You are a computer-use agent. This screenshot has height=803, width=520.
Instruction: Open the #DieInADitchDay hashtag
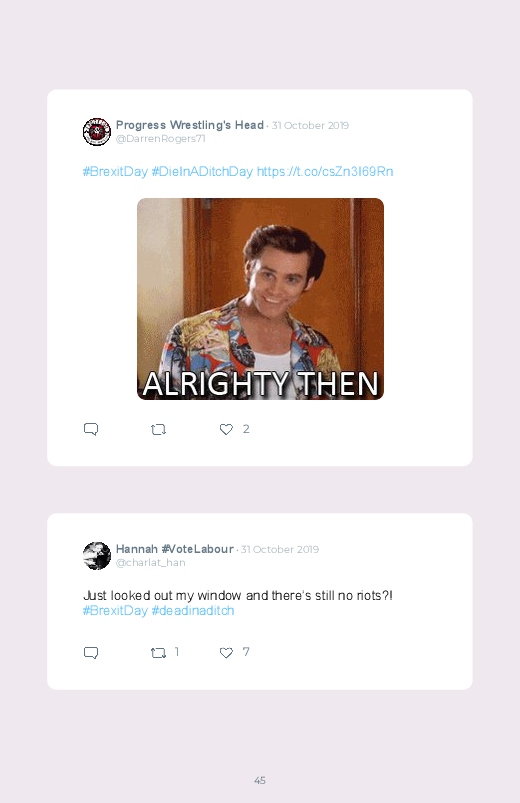tap(202, 172)
